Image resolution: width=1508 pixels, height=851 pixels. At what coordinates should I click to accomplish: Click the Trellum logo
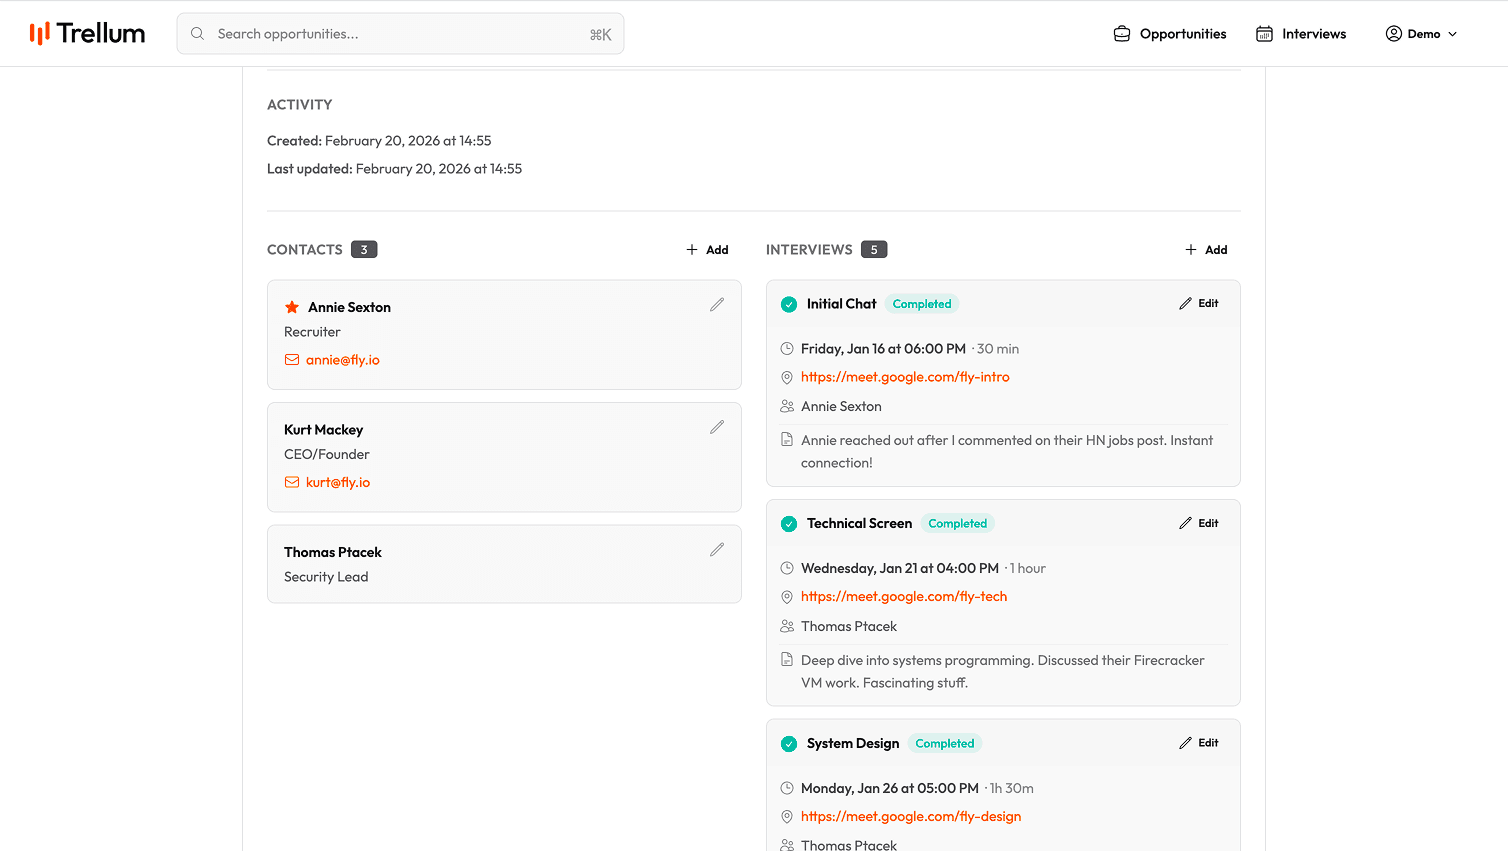[x=87, y=33]
